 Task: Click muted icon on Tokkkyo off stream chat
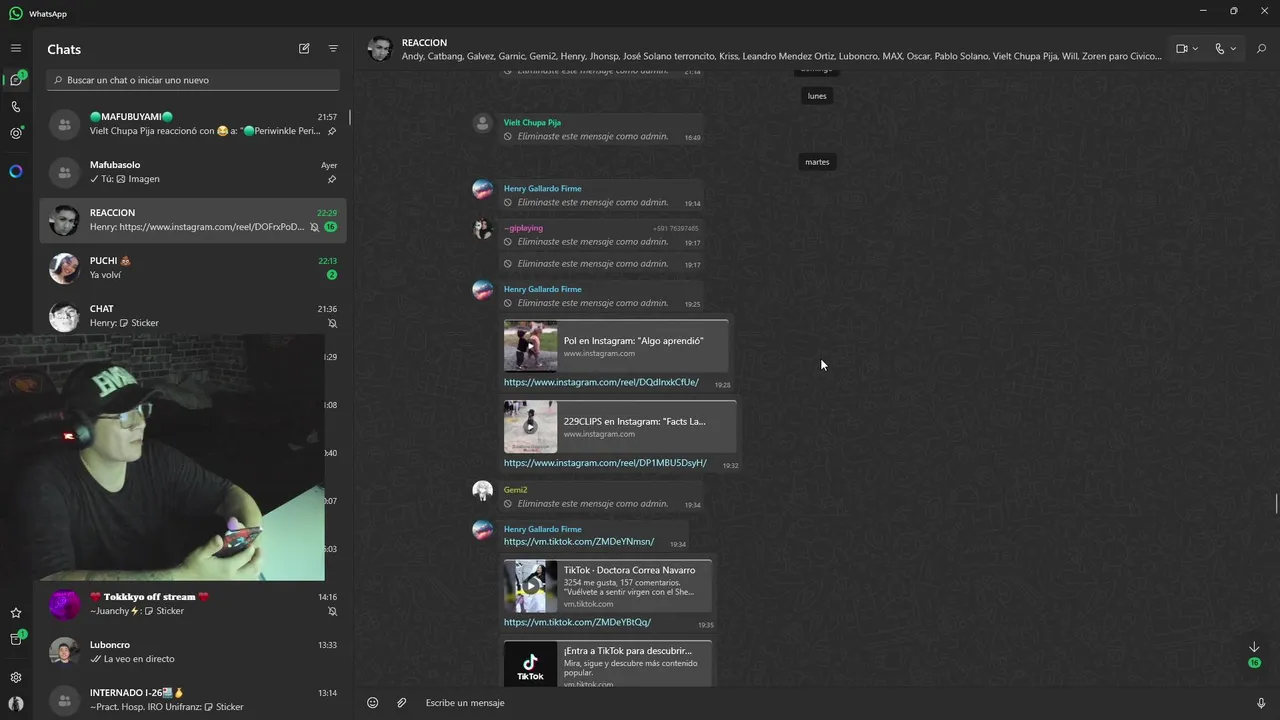pos(332,611)
